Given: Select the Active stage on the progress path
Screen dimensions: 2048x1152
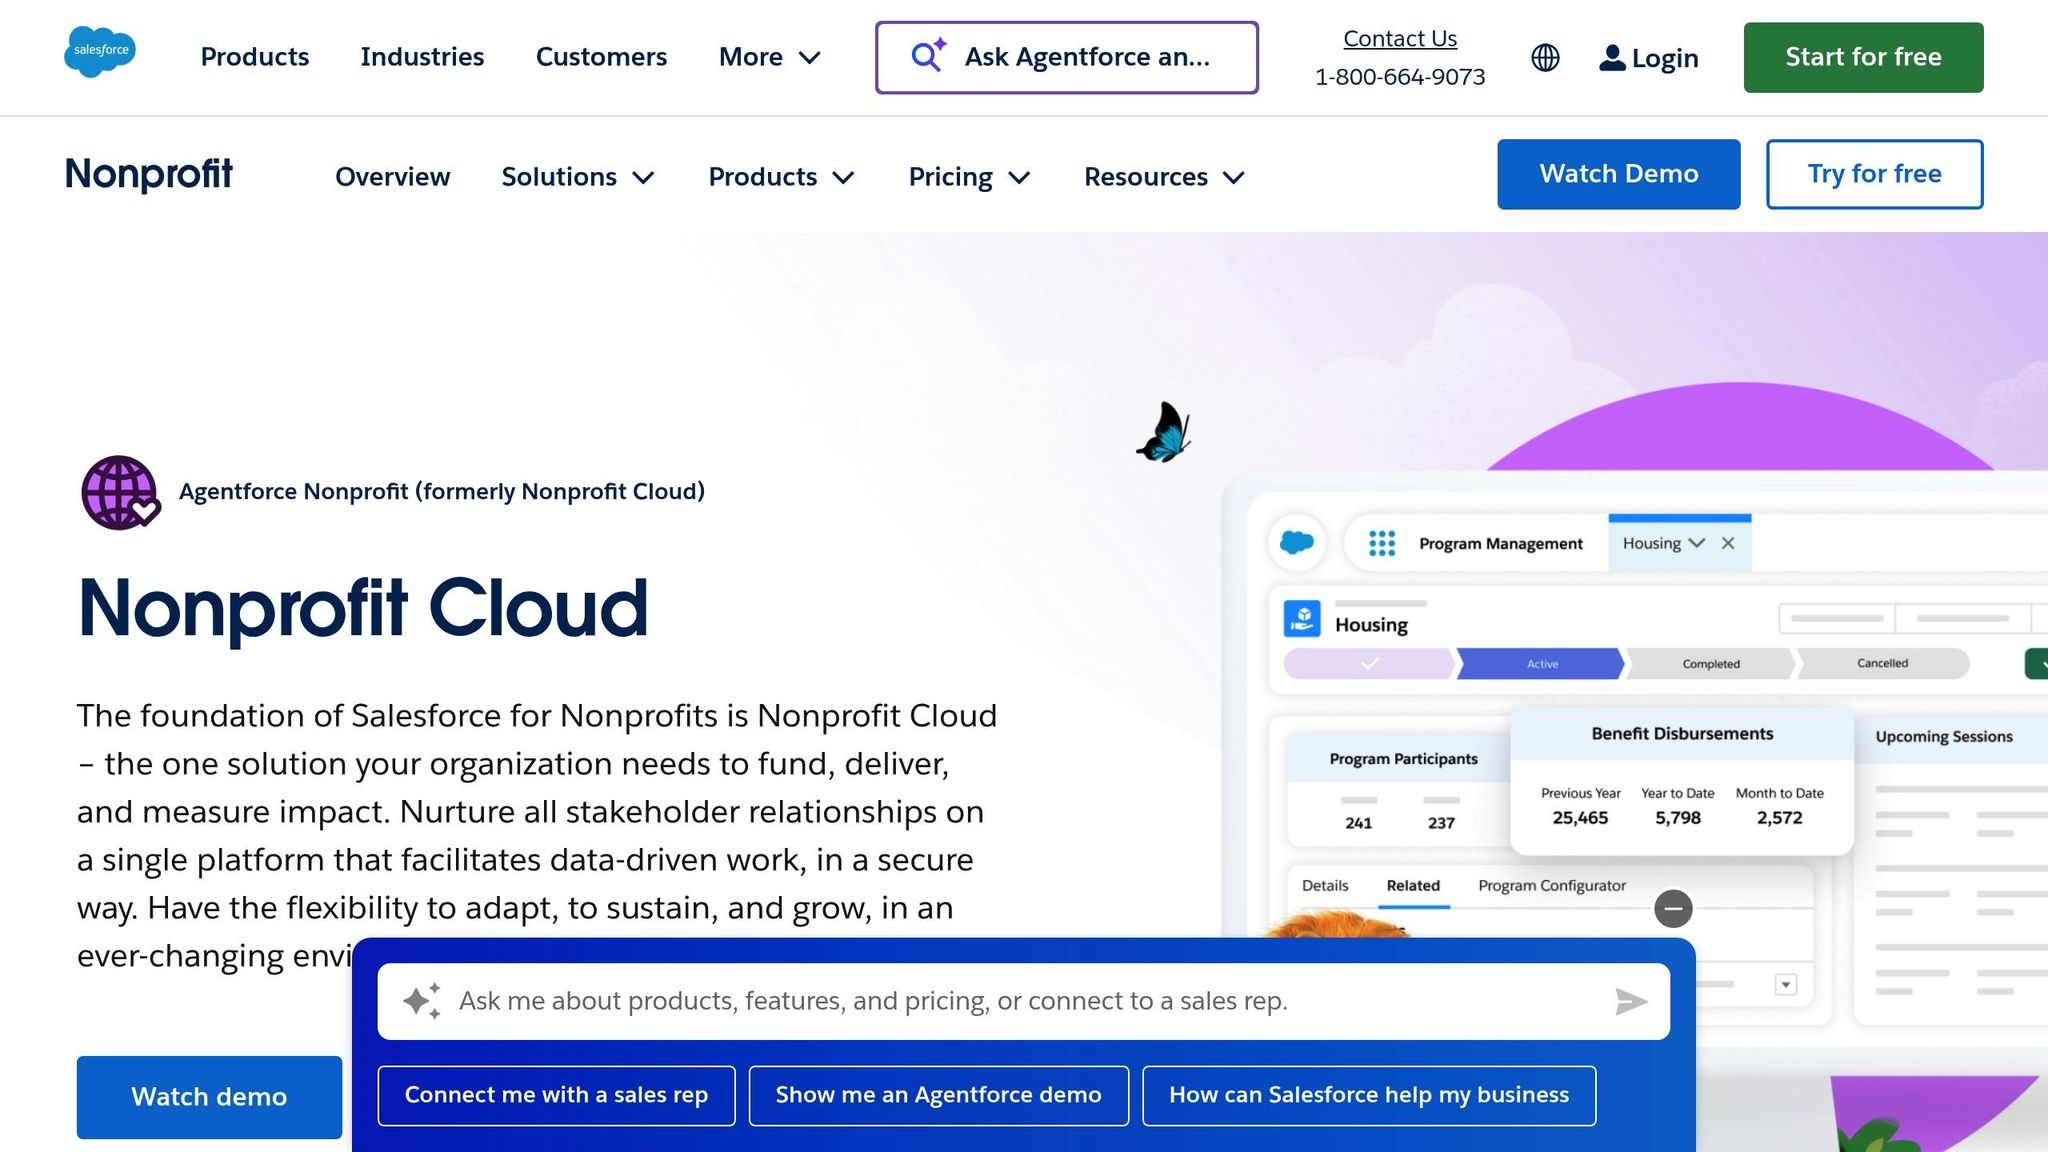Looking at the screenshot, I should [x=1542, y=663].
